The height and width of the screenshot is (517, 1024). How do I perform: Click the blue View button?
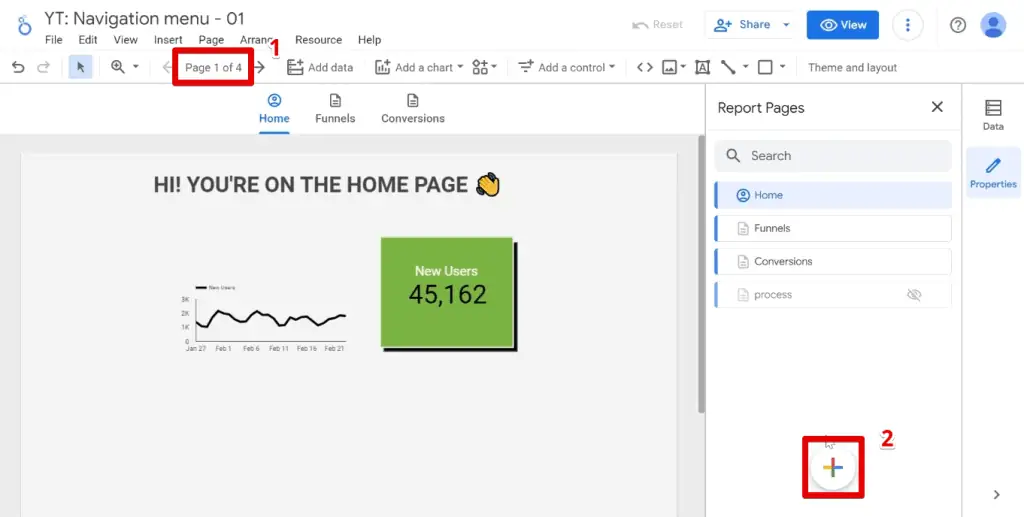pos(842,25)
